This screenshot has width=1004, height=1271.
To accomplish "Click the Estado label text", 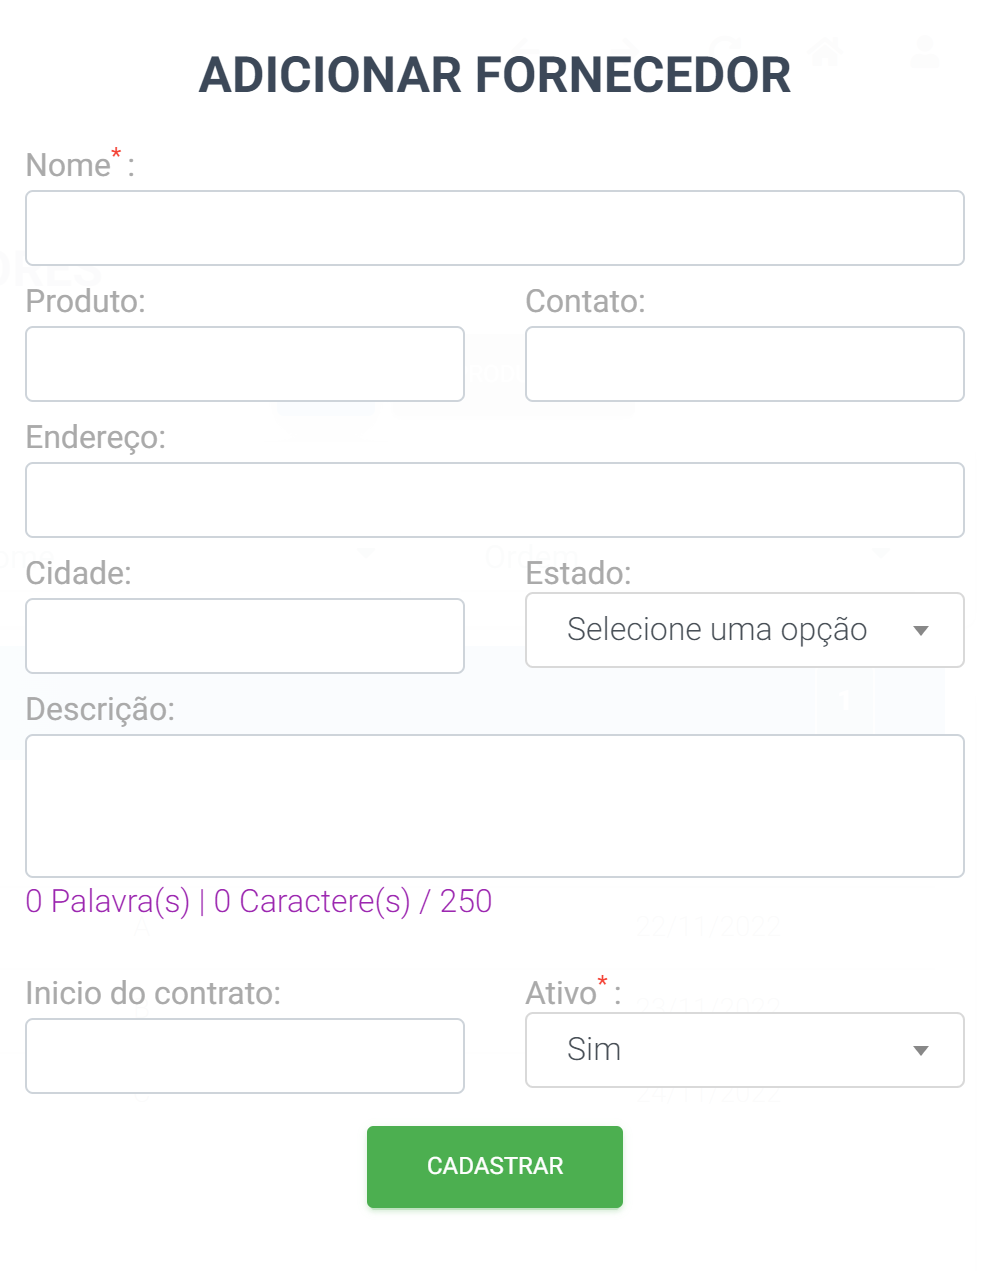I will coord(579,573).
